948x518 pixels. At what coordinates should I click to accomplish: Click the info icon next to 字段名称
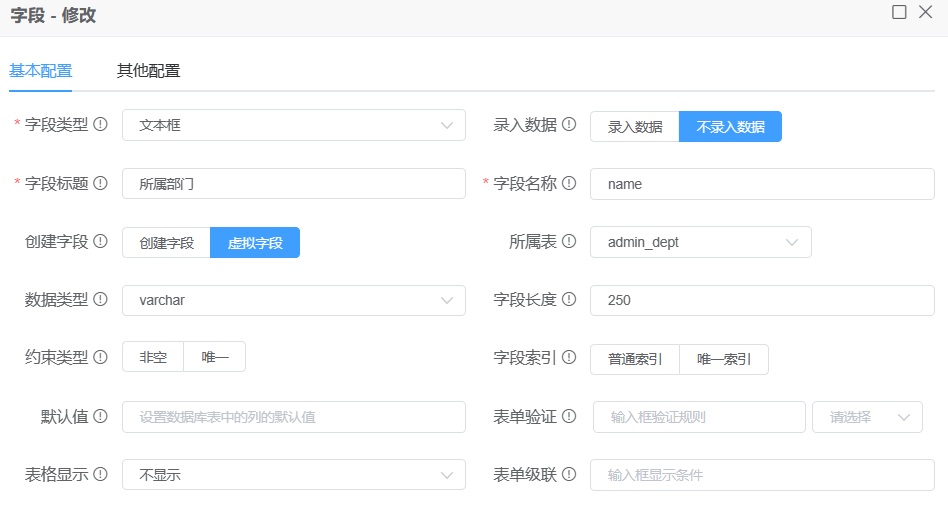click(569, 184)
